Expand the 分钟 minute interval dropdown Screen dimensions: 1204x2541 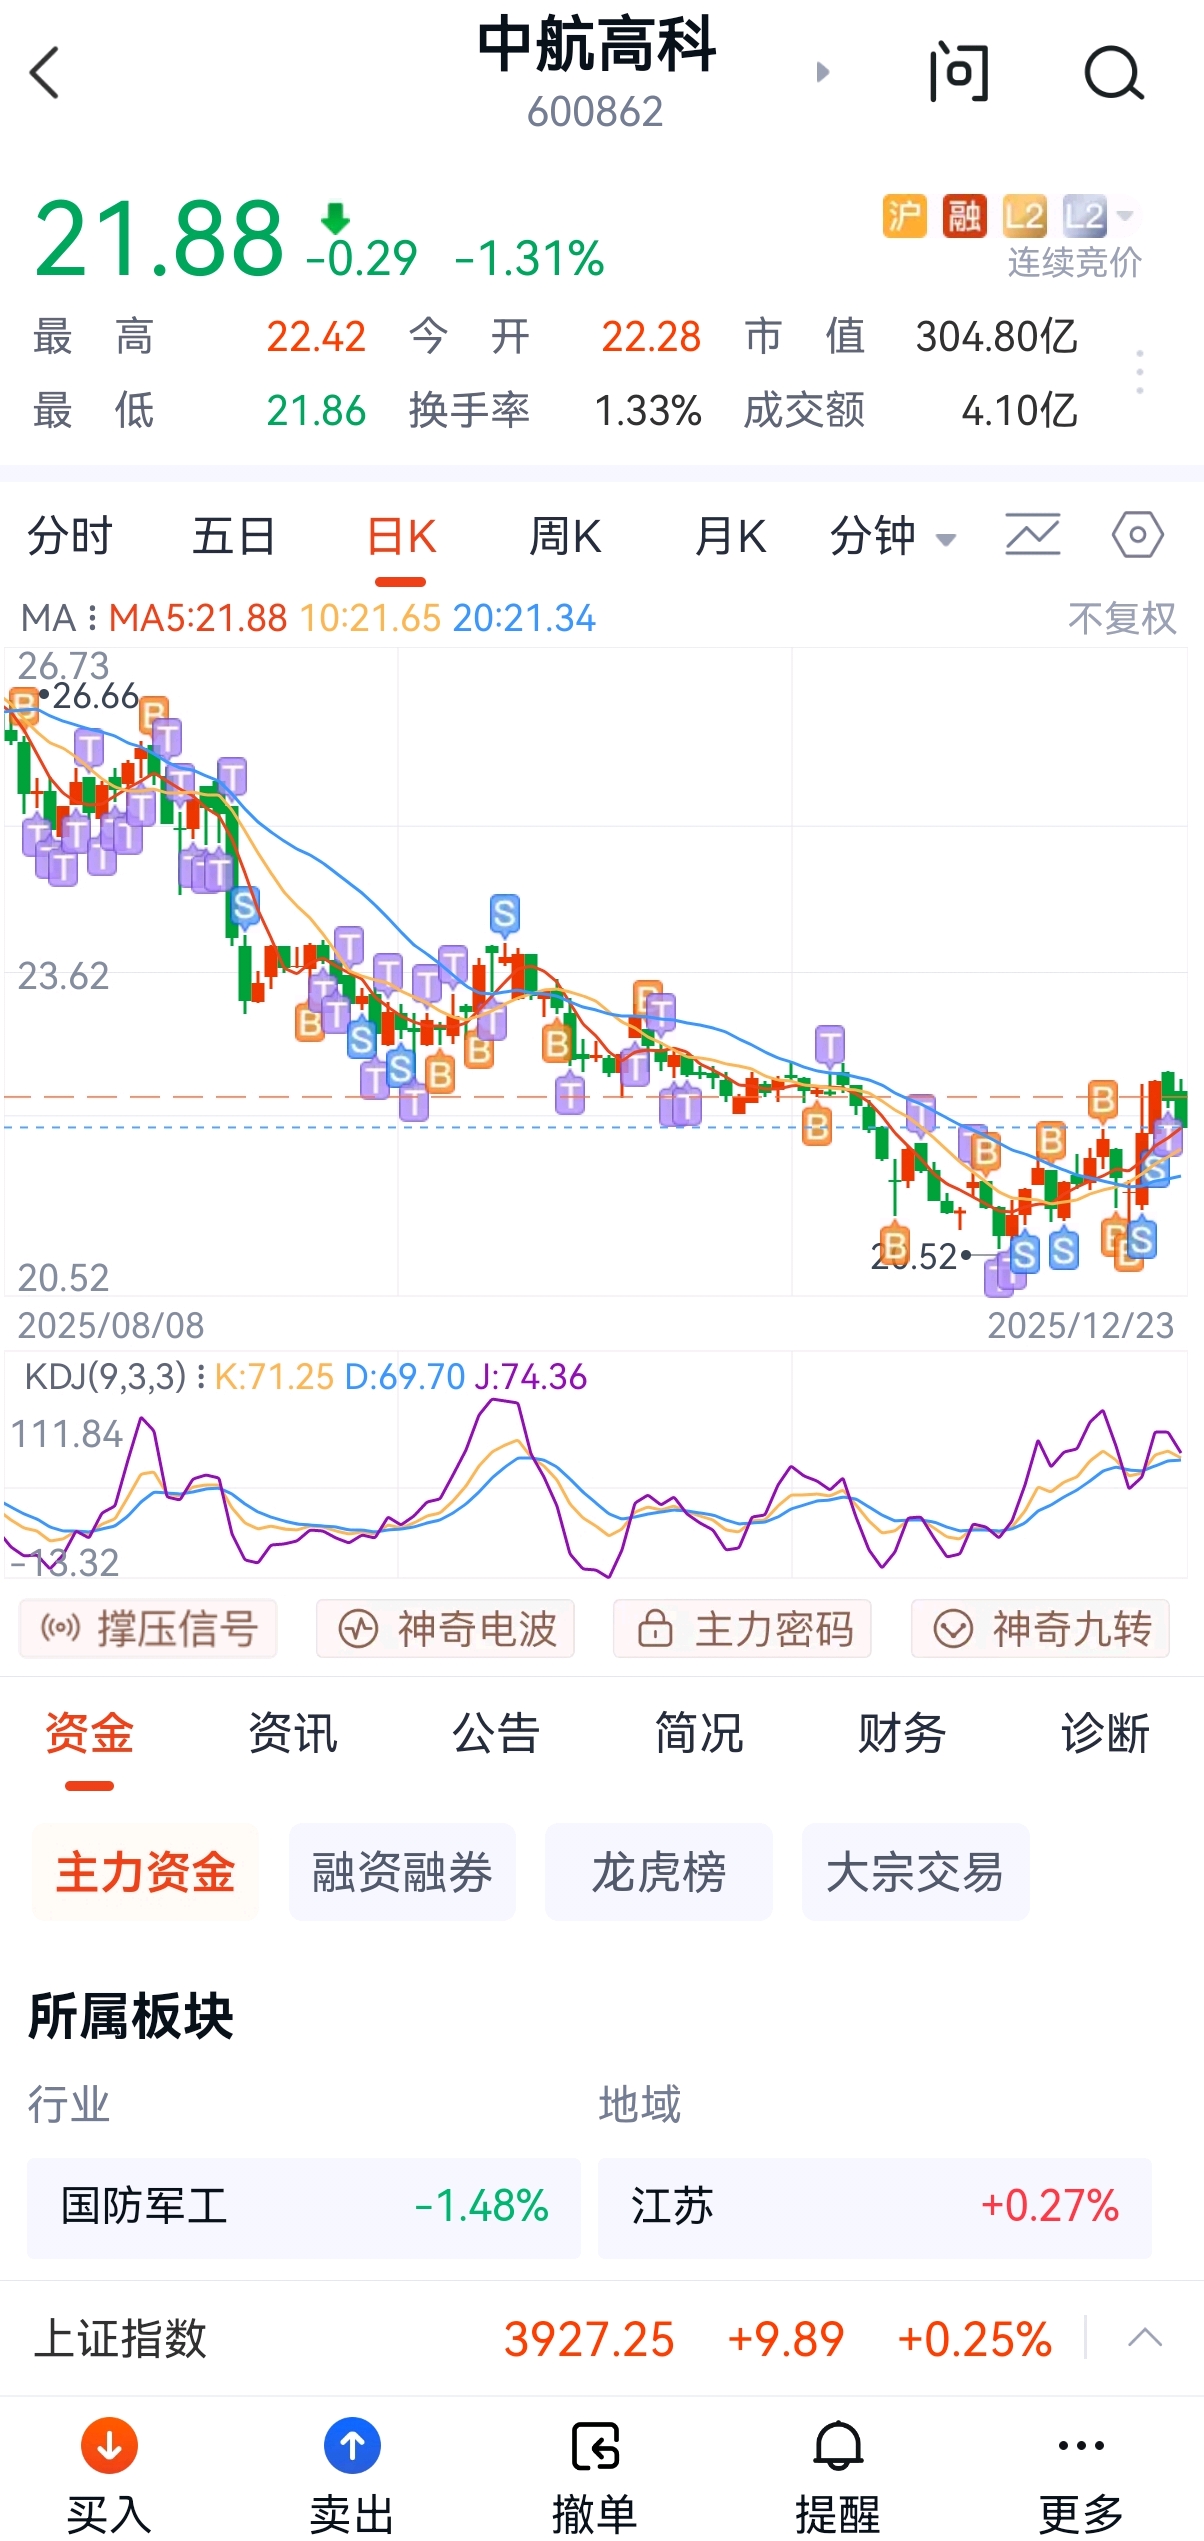[x=893, y=537]
